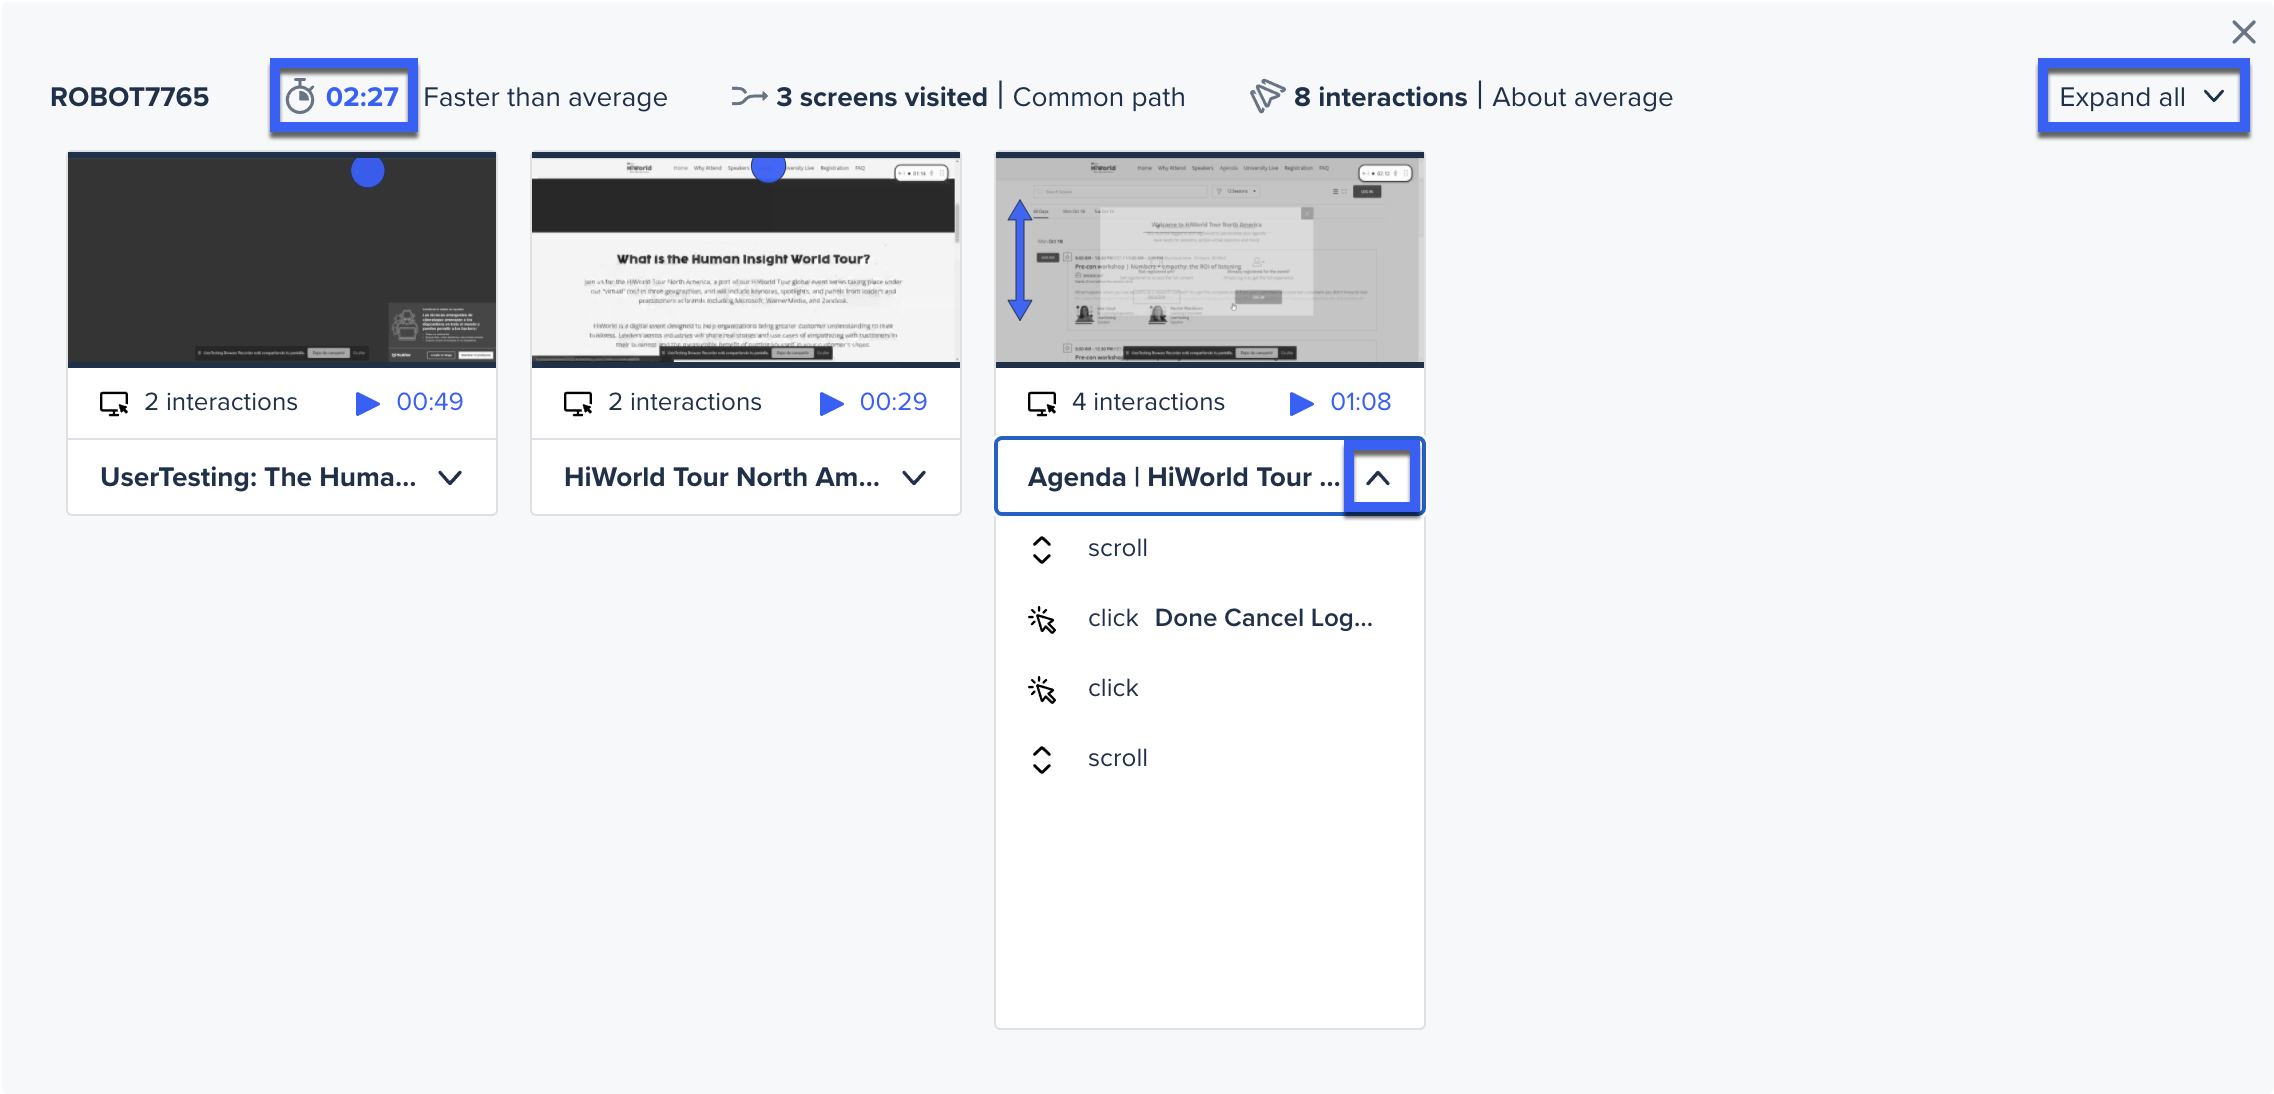Screen dimensions: 2274x1094
Task: Click the cursor icon on the unlabeled click row
Action: (1042, 690)
